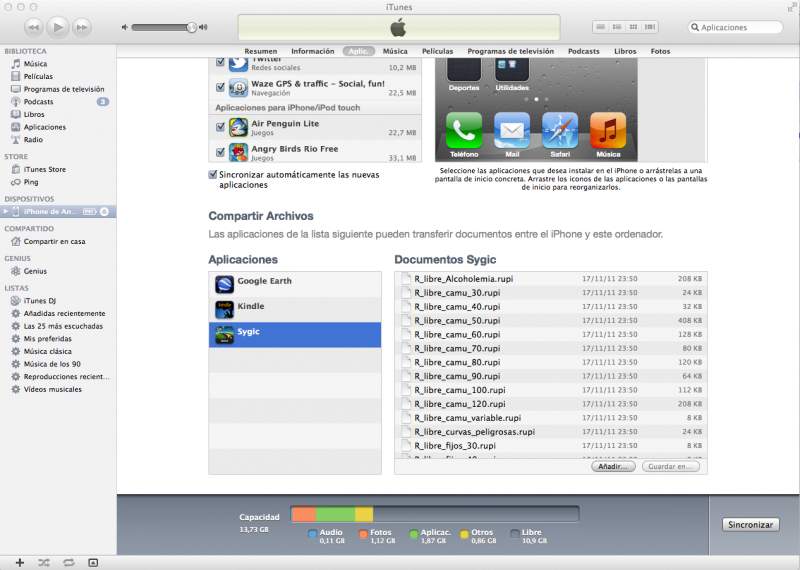The image size is (800, 570).
Task: Click the Añadir... button
Action: (613, 466)
